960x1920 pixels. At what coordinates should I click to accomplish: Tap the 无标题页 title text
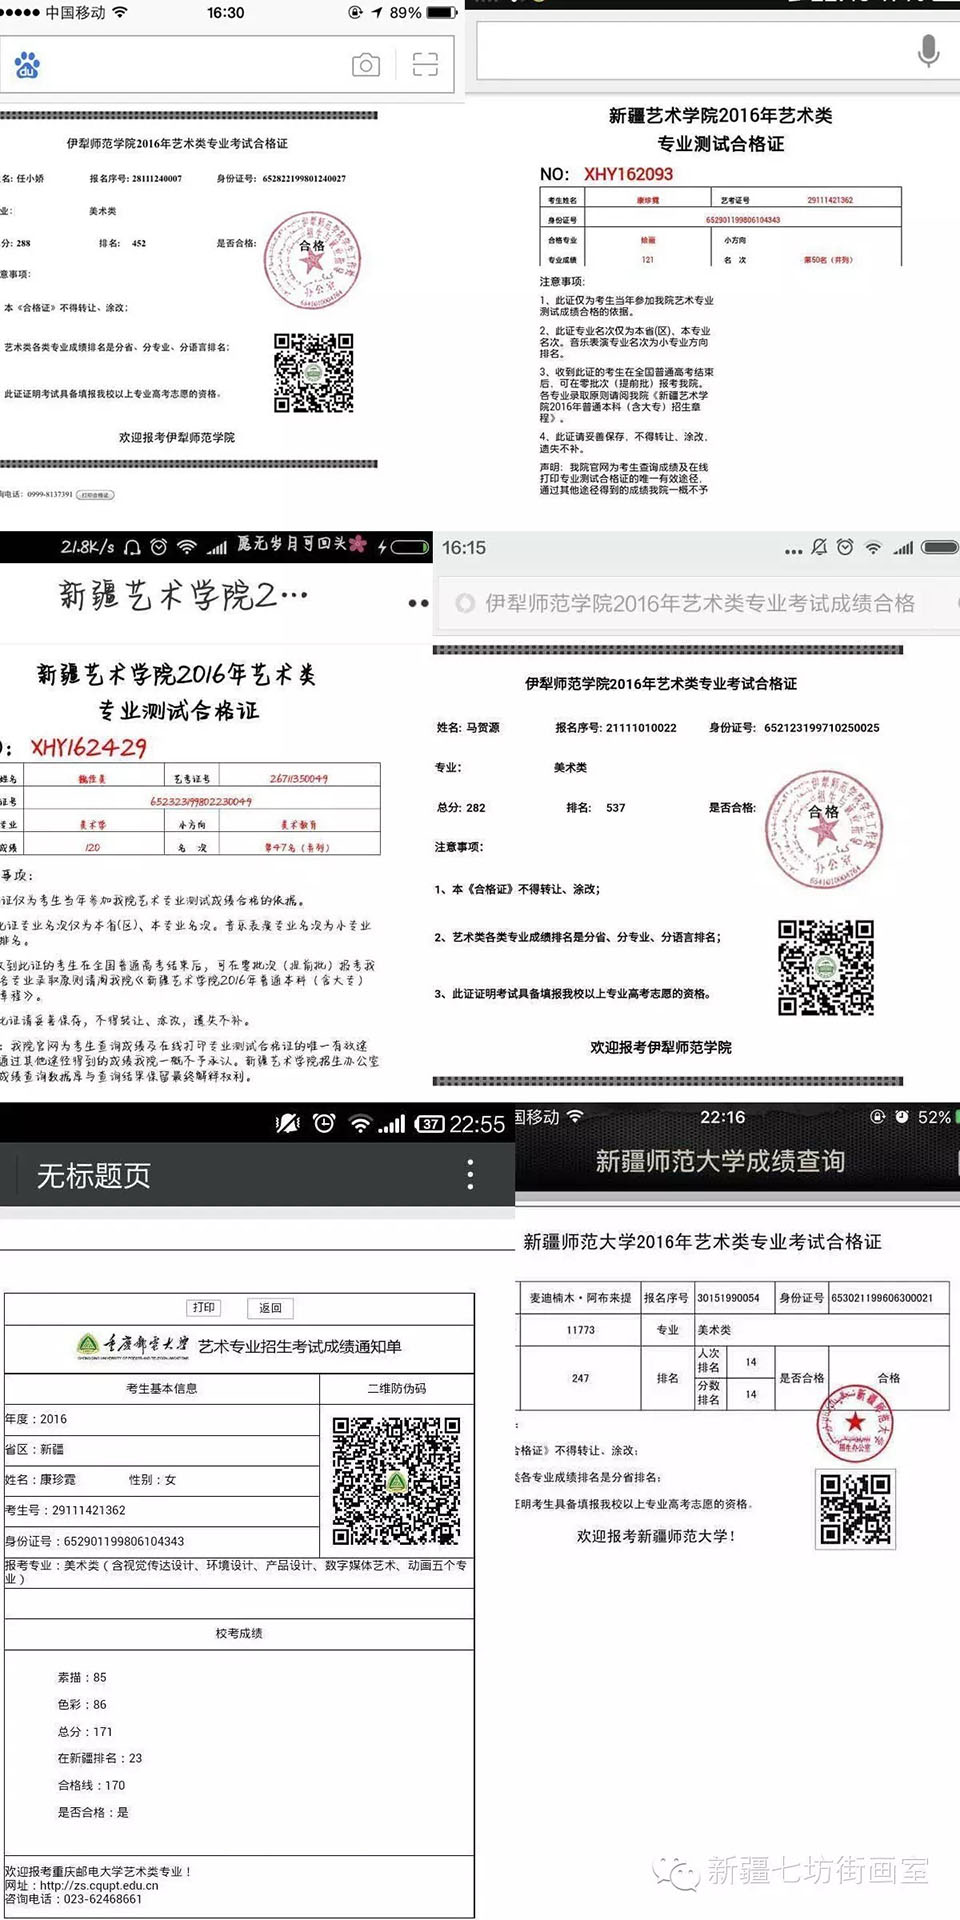tap(93, 1175)
